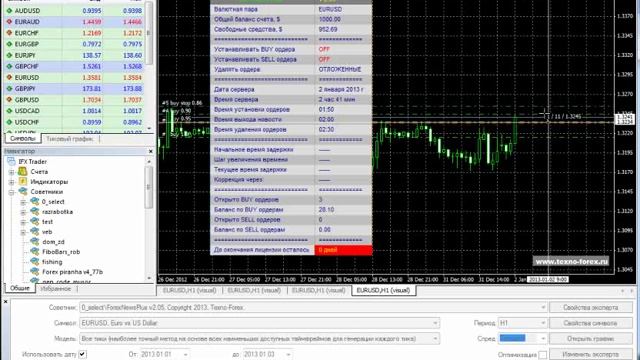Screen dimensions: 640x360
Task: Click the test folder icon in Navigator
Action: [35, 221]
